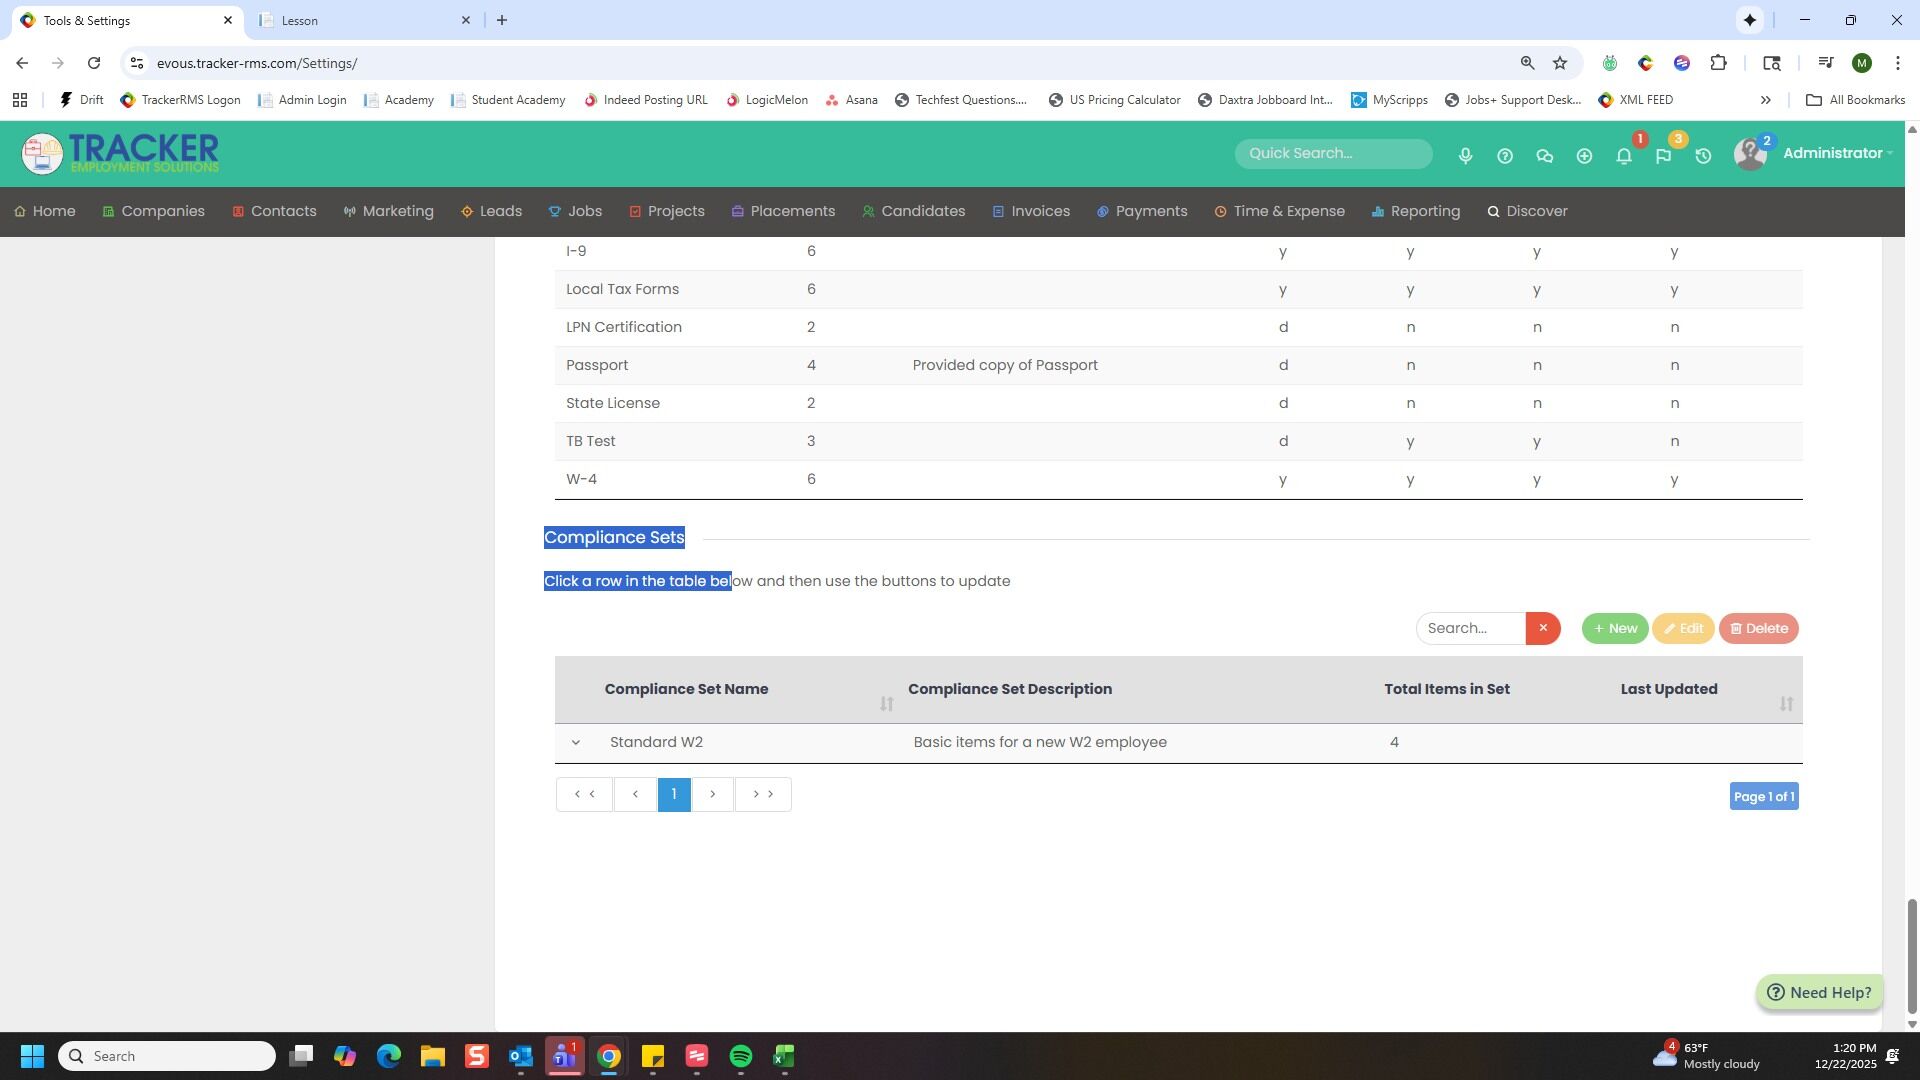The width and height of the screenshot is (1920, 1080).
Task: Expand the Standard W2 row chevron
Action: point(575,742)
